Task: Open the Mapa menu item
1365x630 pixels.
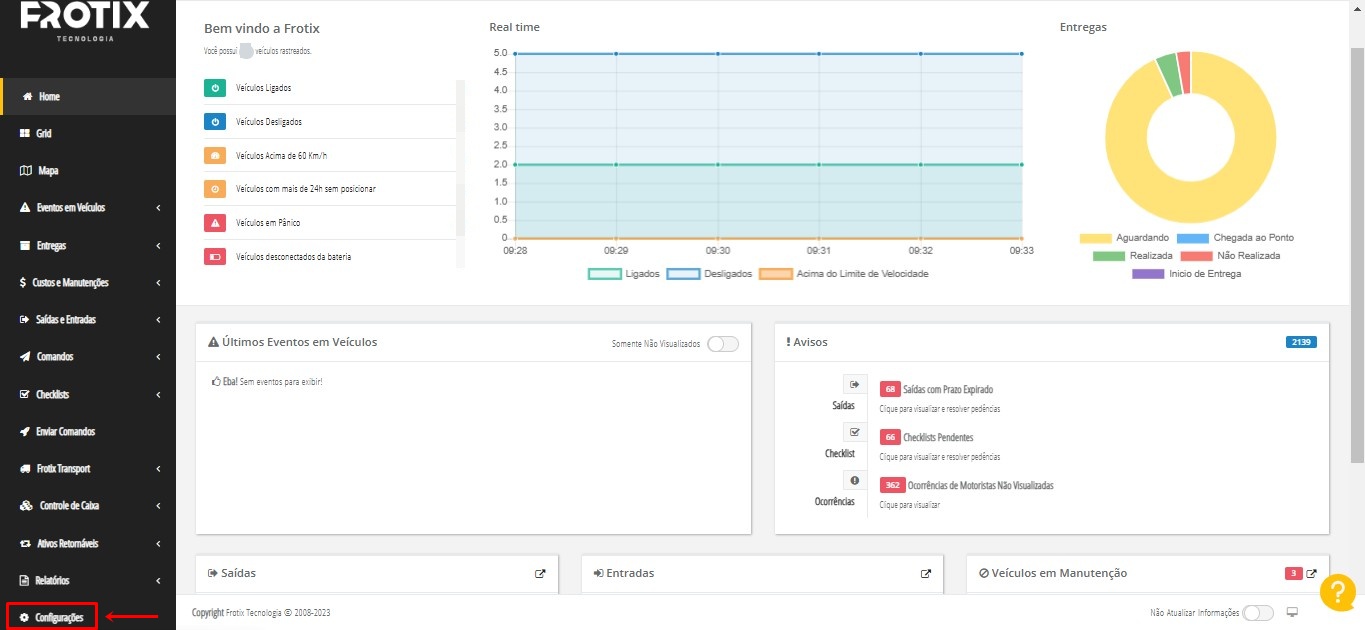Action: tap(47, 171)
